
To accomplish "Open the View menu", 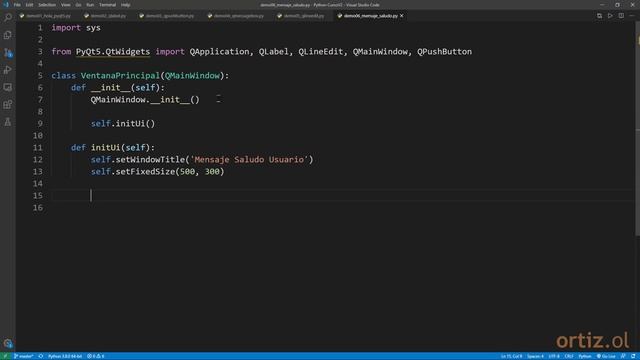I will pos(66,5).
